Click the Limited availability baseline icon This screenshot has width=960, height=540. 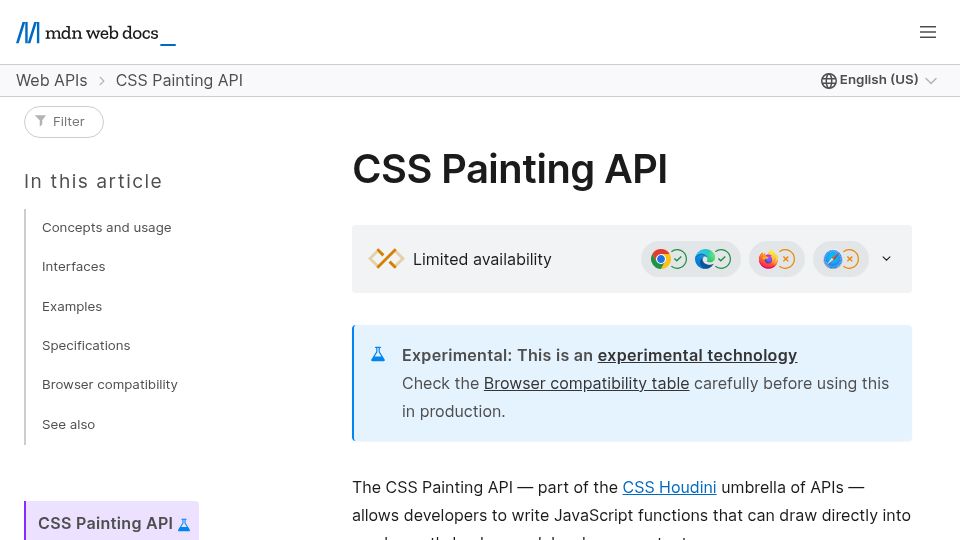(x=386, y=259)
